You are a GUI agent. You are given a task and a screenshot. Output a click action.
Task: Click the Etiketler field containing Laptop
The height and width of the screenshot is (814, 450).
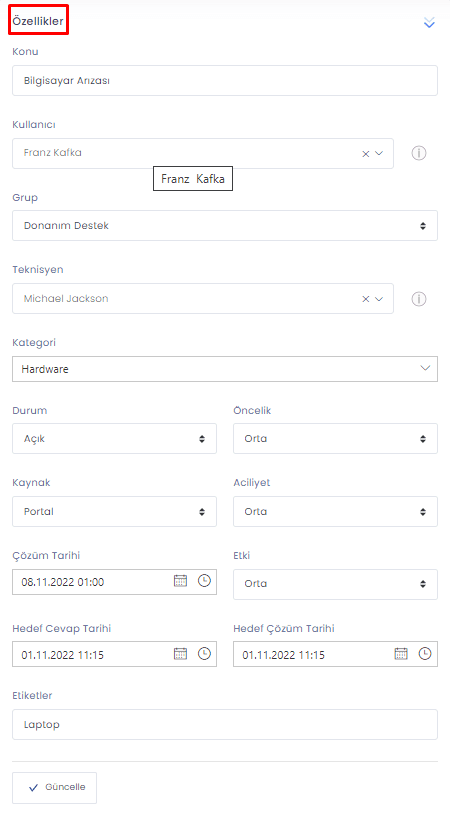coord(225,724)
